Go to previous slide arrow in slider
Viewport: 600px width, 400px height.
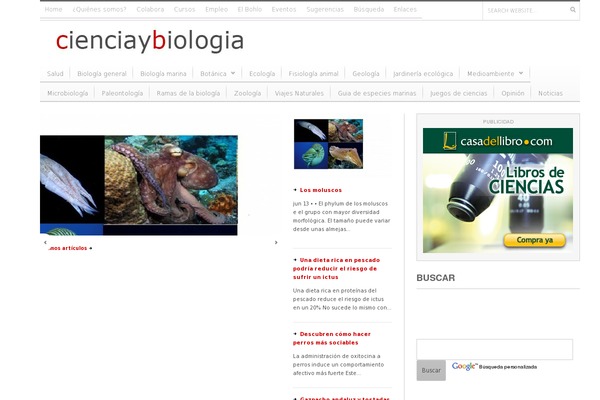[x=45, y=242]
